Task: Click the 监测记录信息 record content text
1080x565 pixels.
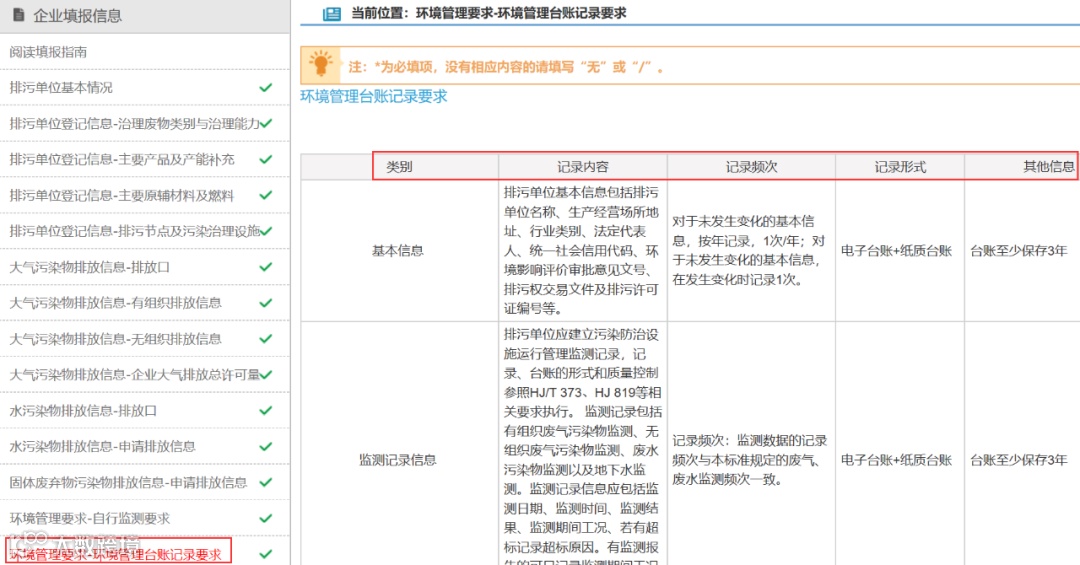Action: coord(583,446)
